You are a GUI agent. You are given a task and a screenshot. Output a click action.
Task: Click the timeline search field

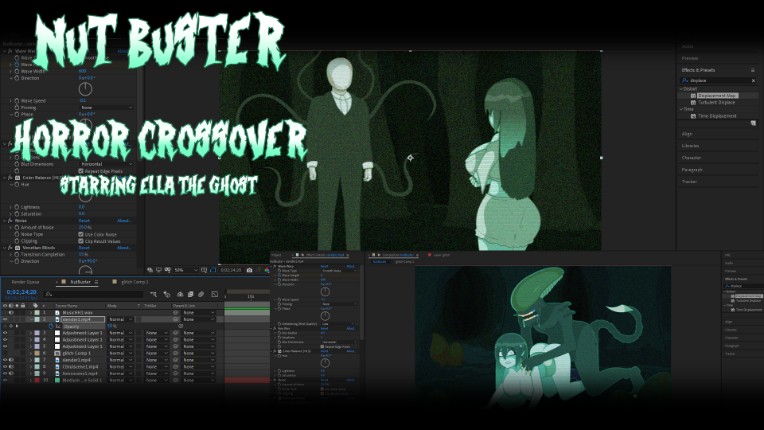pyautogui.click(x=95, y=294)
